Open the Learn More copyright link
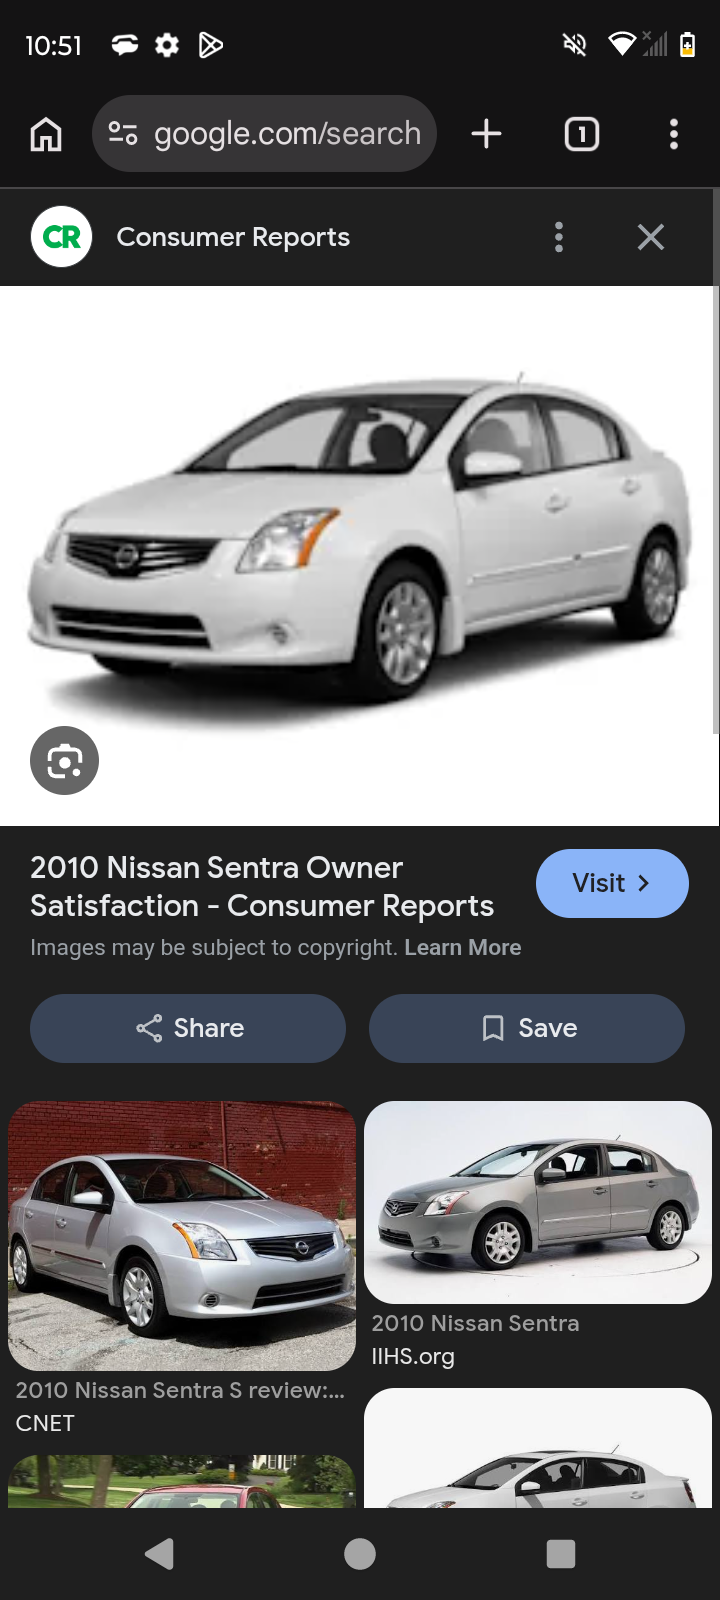Screen dimensions: 720x1600 point(463,947)
